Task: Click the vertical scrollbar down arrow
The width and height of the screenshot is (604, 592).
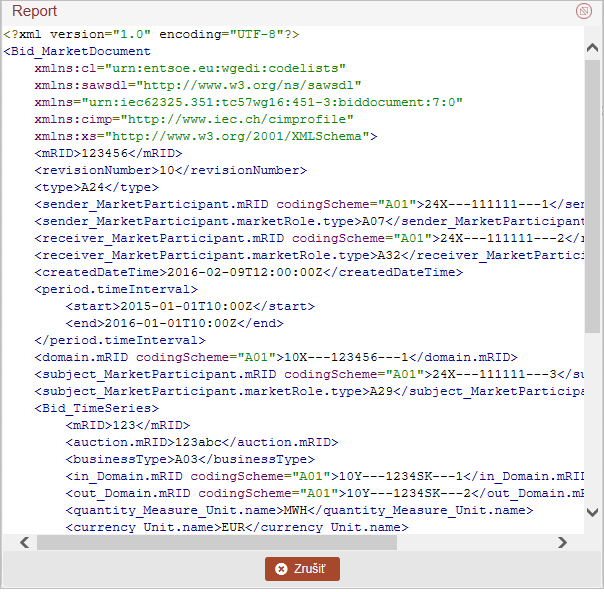Action: [x=592, y=512]
